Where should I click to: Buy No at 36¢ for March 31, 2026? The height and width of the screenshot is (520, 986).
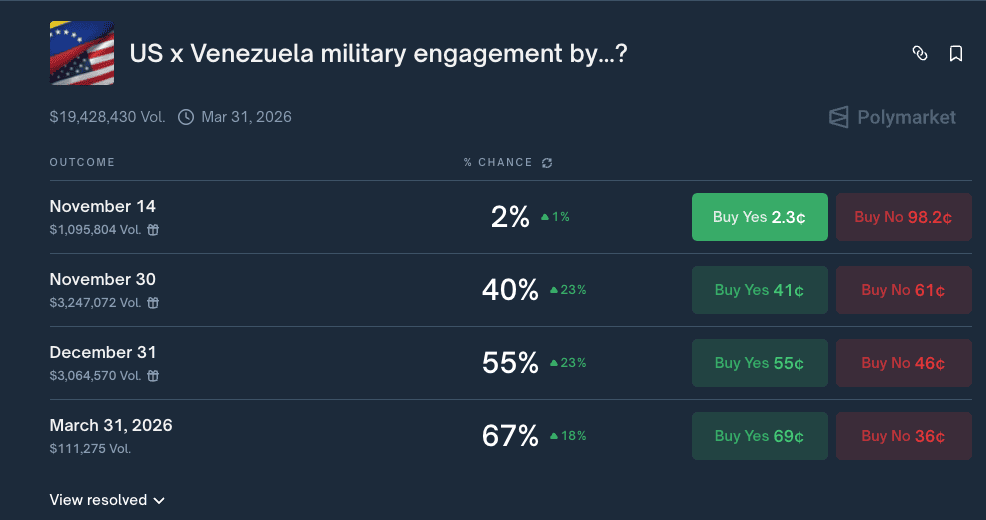(903, 436)
